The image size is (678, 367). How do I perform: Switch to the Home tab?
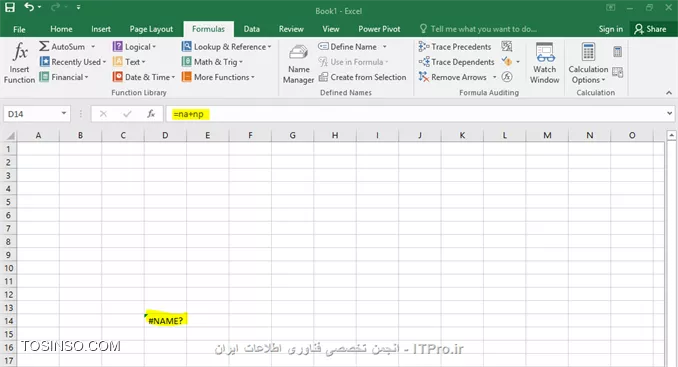point(61,29)
